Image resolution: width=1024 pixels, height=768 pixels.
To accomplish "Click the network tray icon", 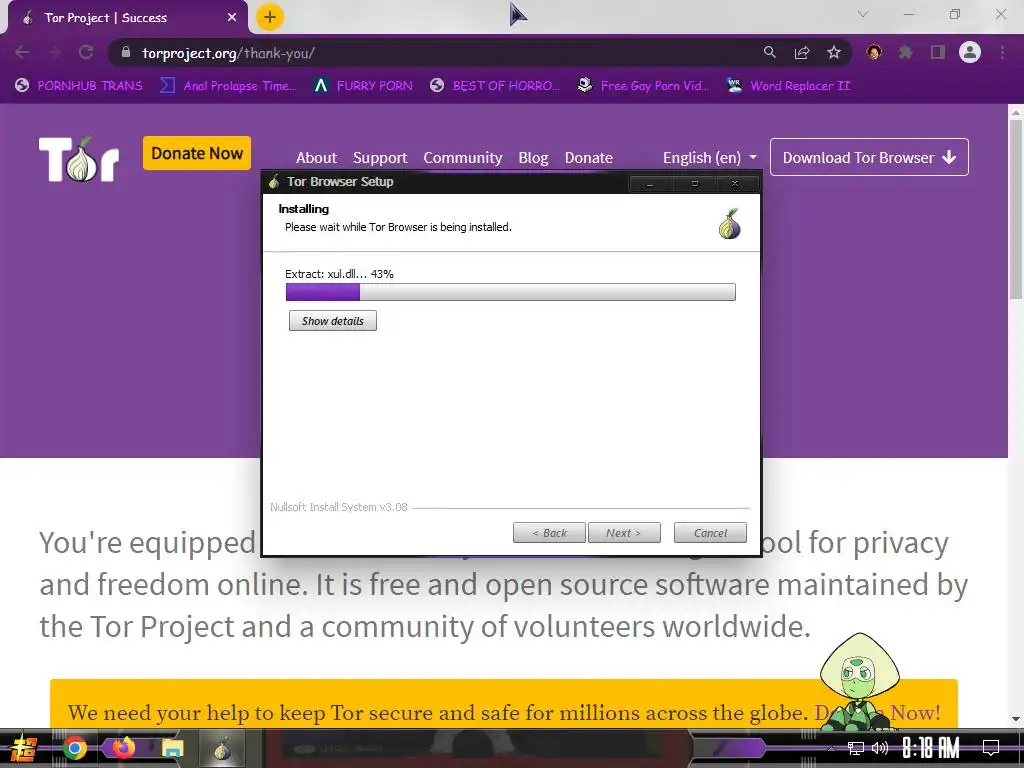I will (856, 748).
